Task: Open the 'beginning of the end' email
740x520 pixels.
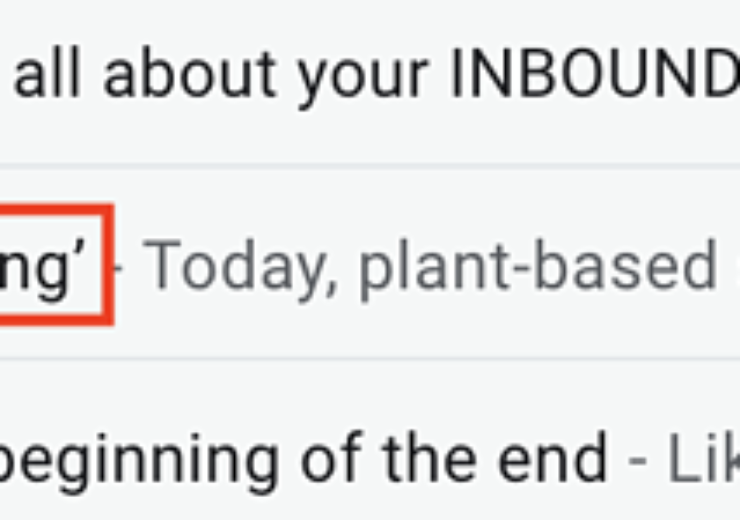Action: tap(300, 460)
